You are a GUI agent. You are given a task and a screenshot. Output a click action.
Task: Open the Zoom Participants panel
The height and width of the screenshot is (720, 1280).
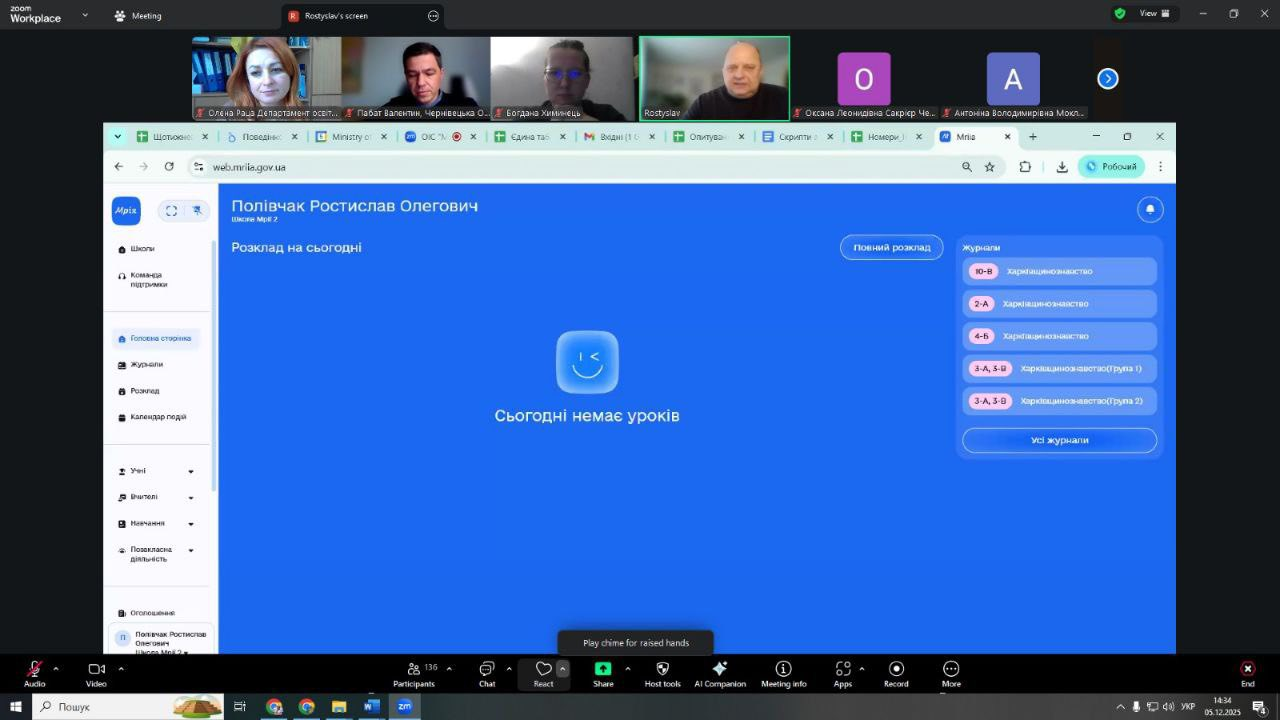(x=413, y=674)
